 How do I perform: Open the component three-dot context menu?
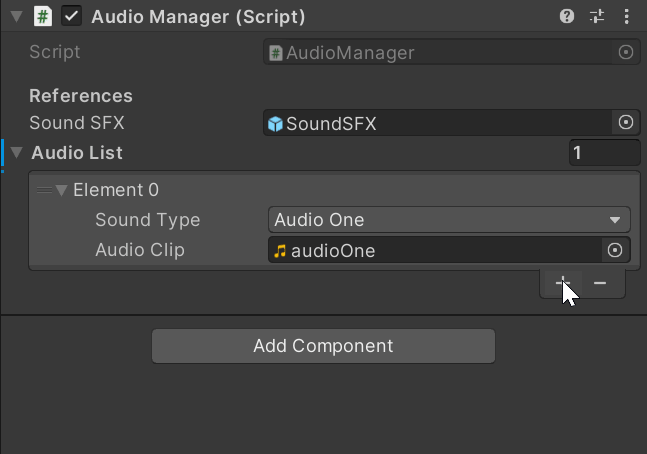coord(626,17)
